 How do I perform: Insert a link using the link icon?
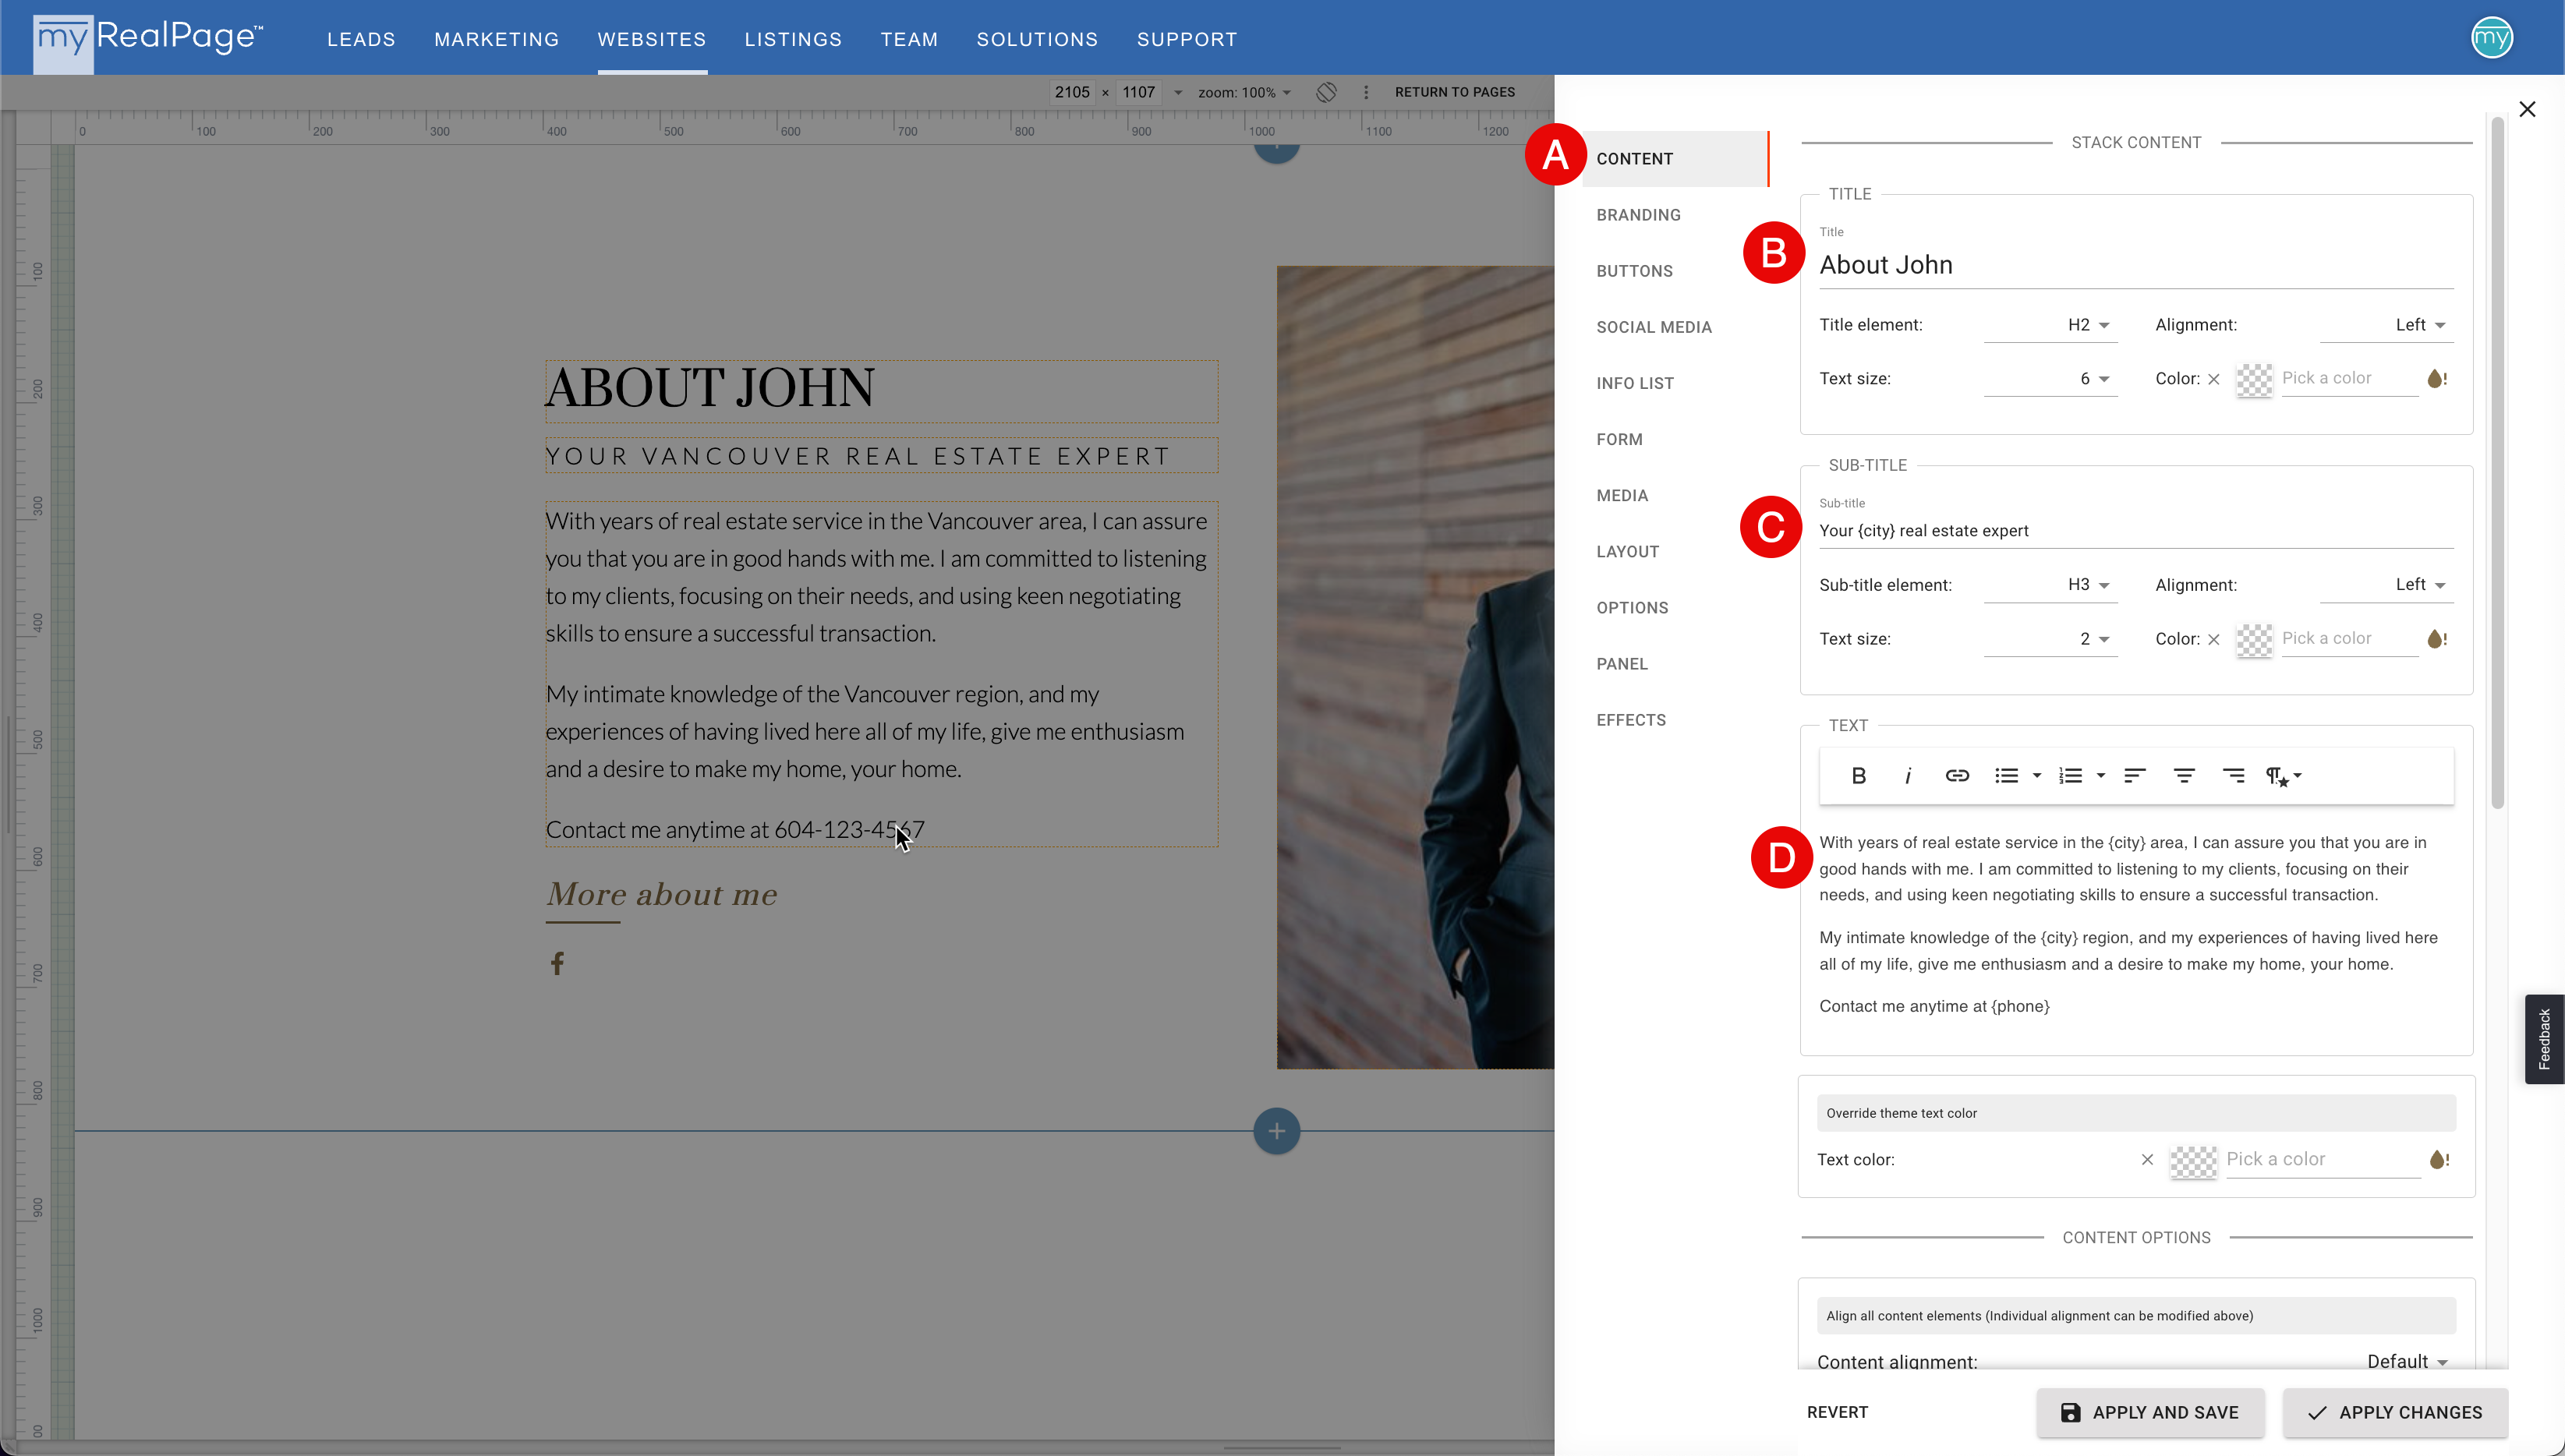coord(1957,775)
